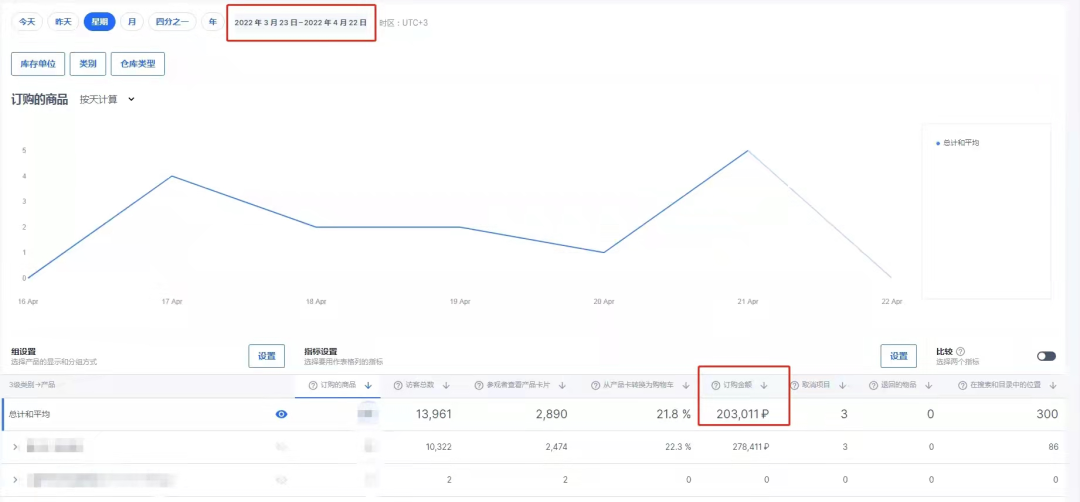
Task: Open help icon for 在搜索和目录中的位置 column
Action: coord(962,385)
